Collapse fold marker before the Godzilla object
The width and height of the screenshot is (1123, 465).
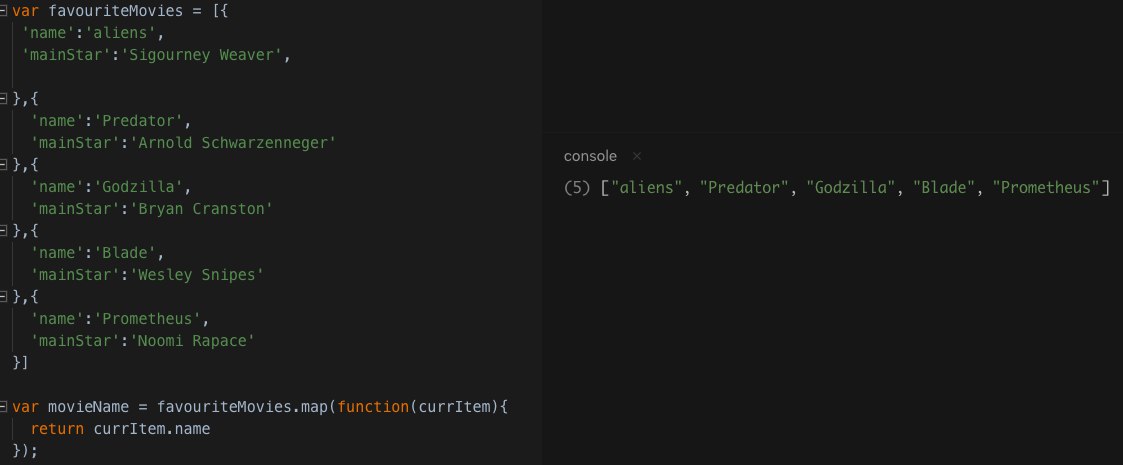(5, 165)
